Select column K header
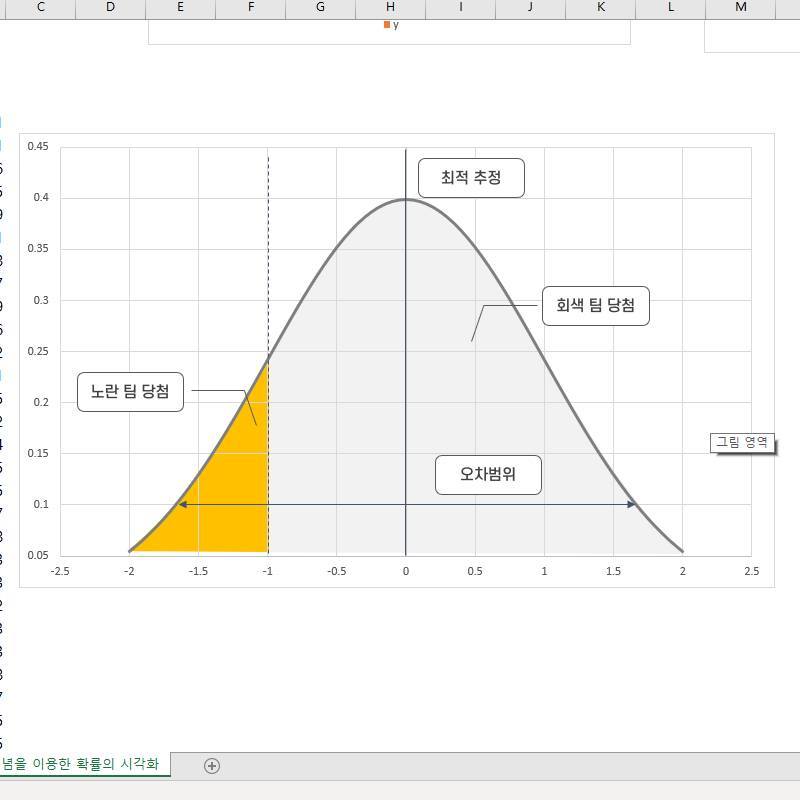The height and width of the screenshot is (800, 800). coord(601,9)
